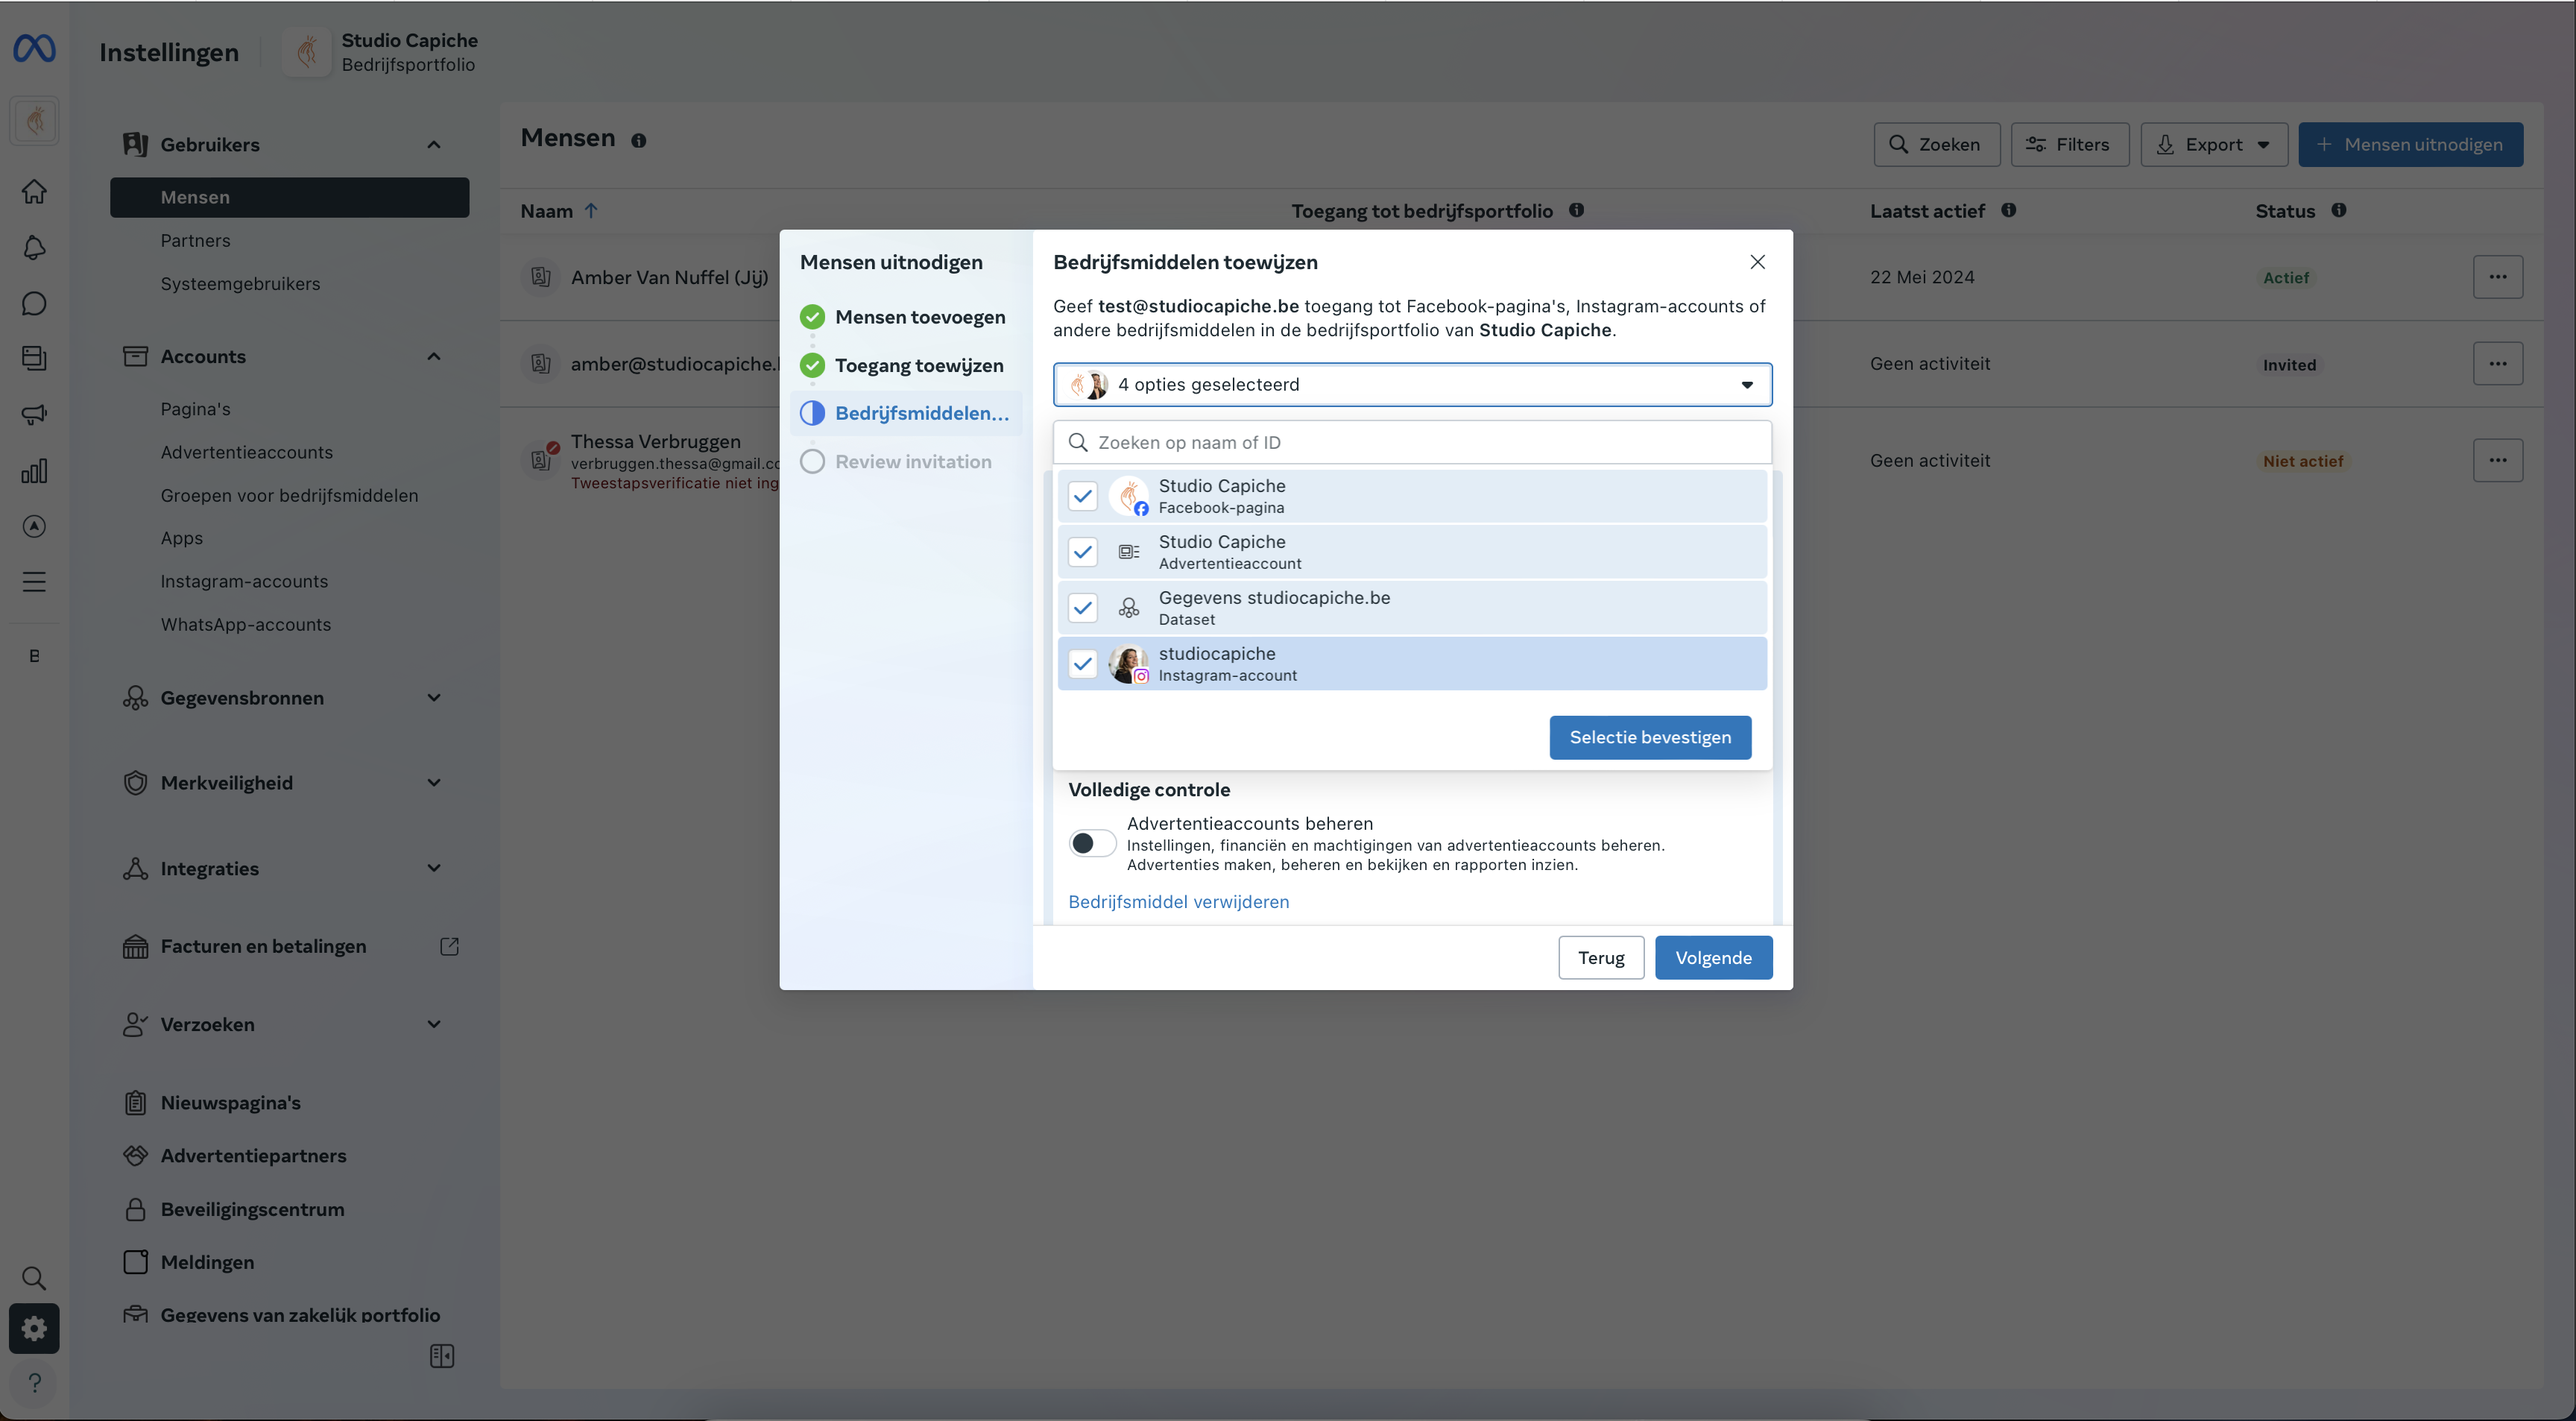Expand the Merkveiligheid section

(x=434, y=783)
